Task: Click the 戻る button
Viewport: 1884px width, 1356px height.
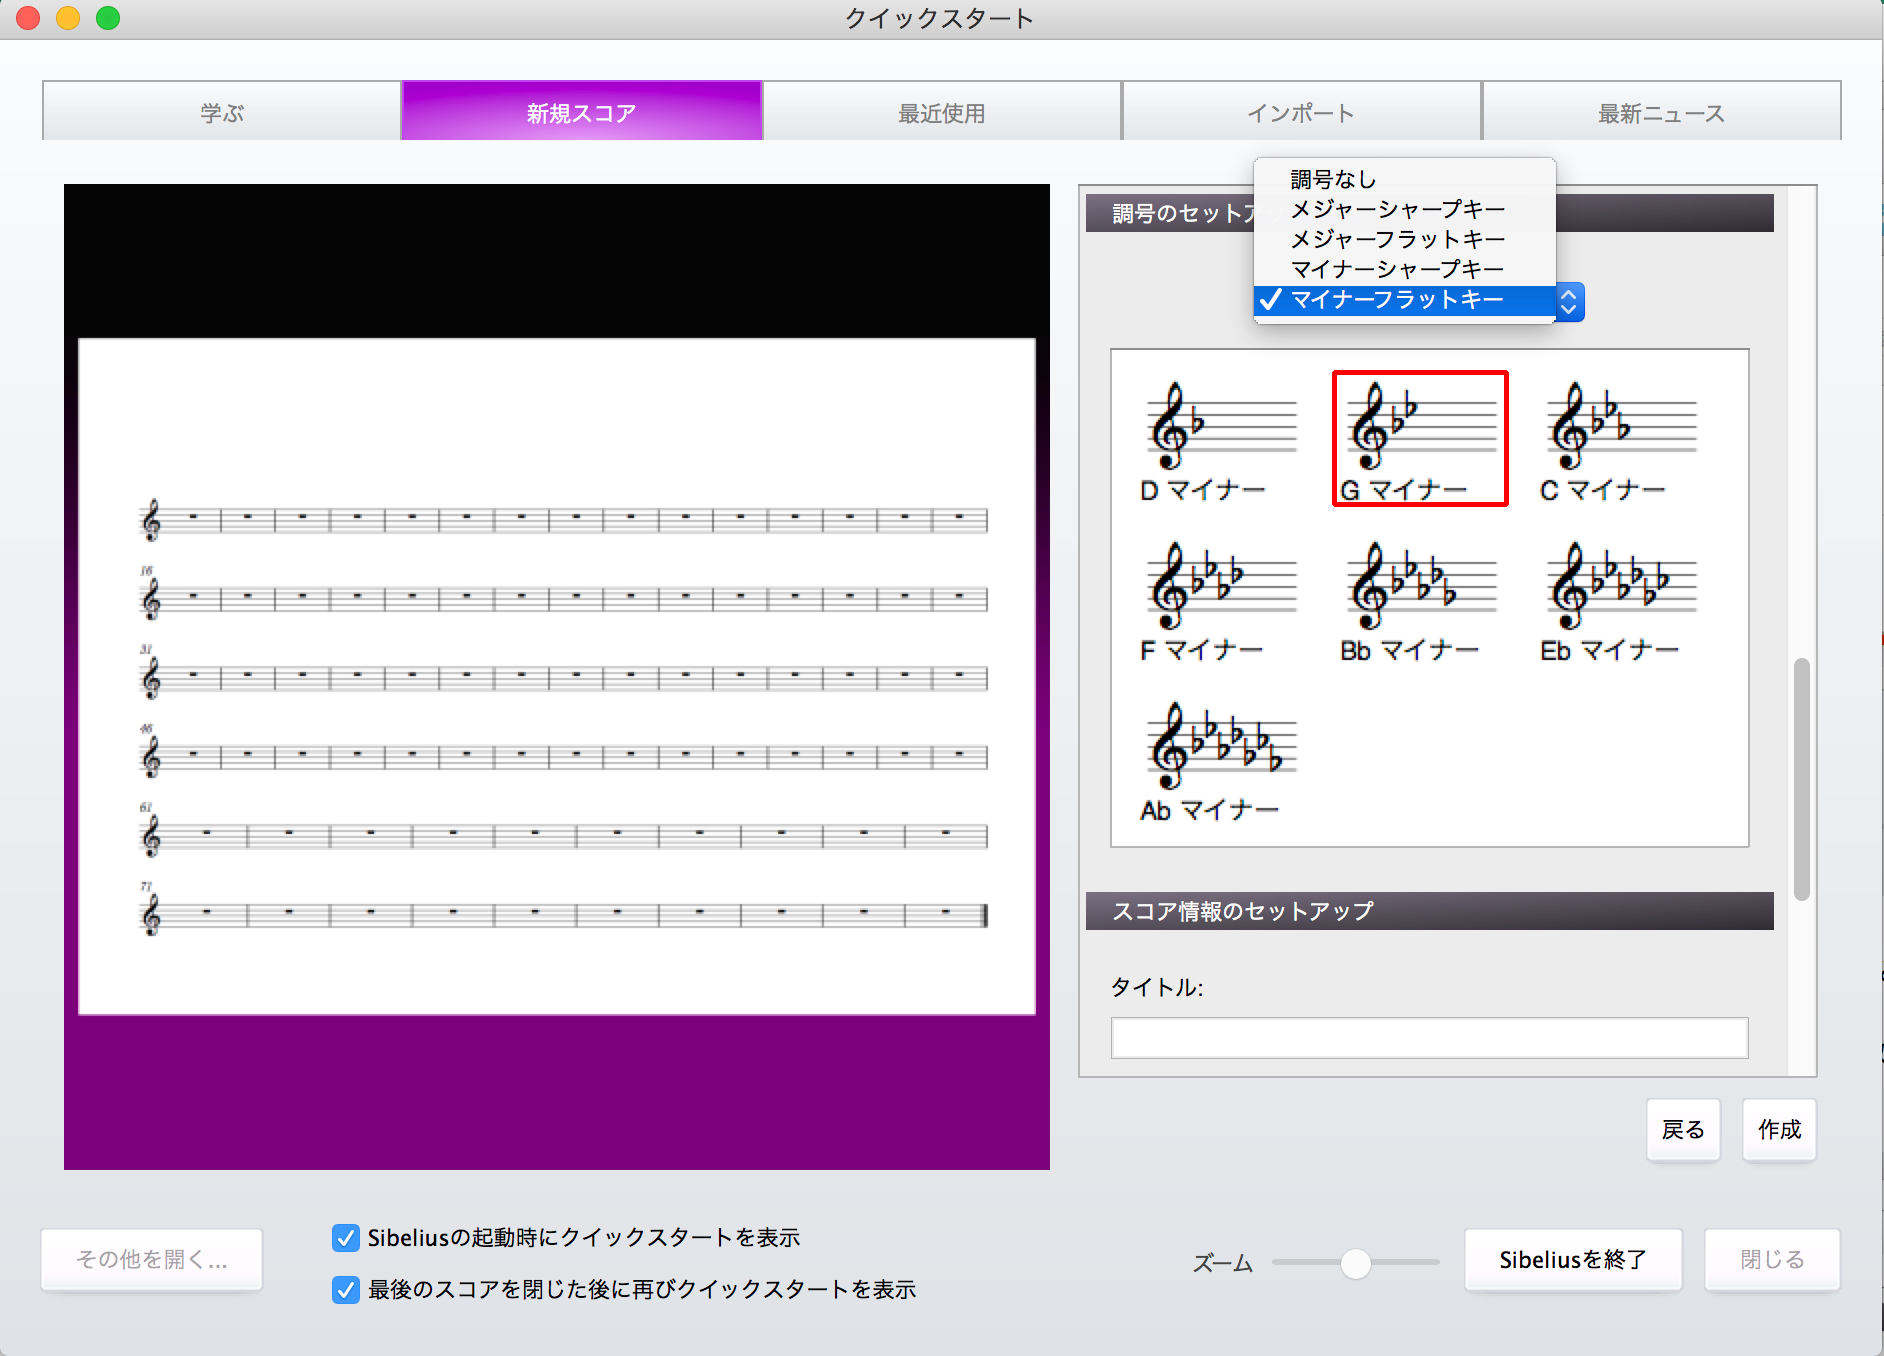Action: pyautogui.click(x=1683, y=1130)
